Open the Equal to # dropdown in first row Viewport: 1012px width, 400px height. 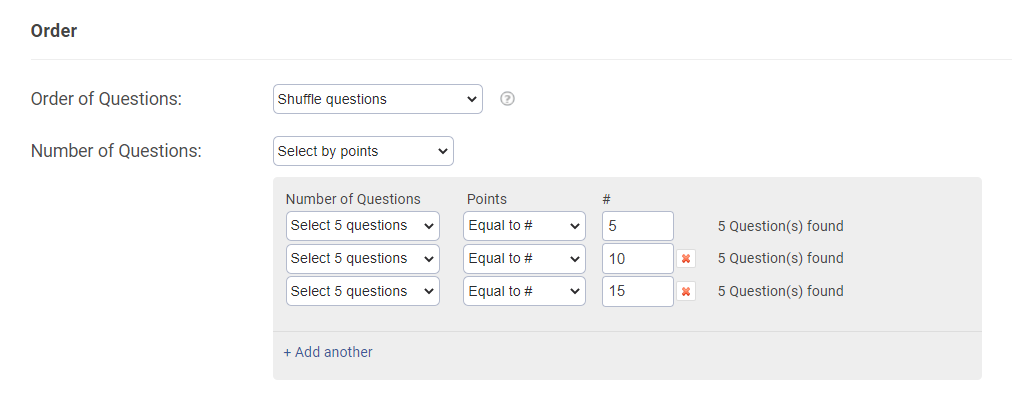click(x=524, y=226)
